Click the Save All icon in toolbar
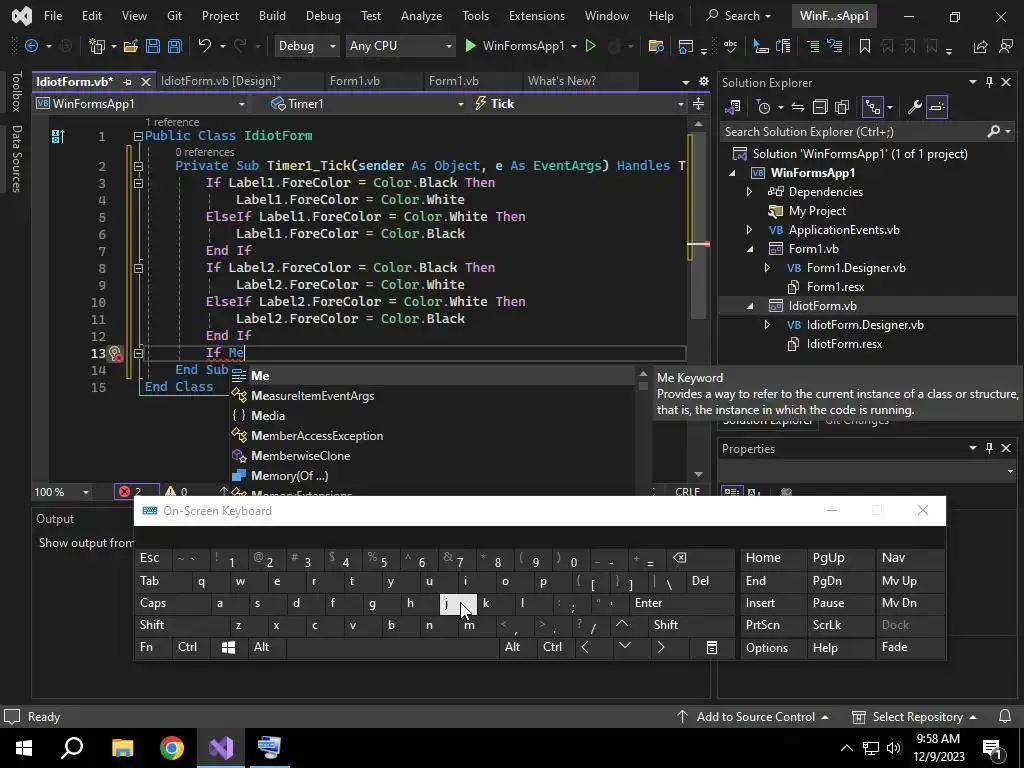Image resolution: width=1024 pixels, height=768 pixels. [174, 46]
